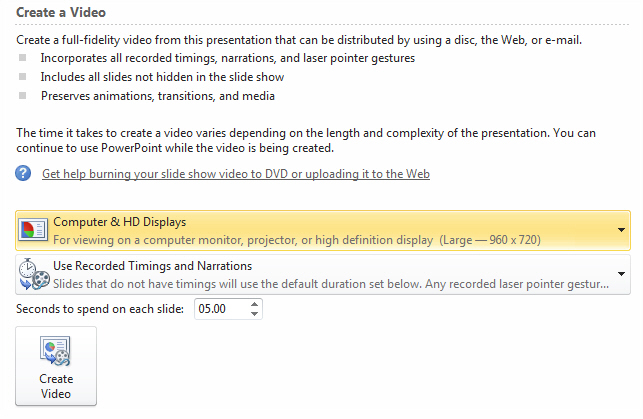Click the 'Create a Video' heading
Screen dimensions: 643x419
[x=61, y=12]
